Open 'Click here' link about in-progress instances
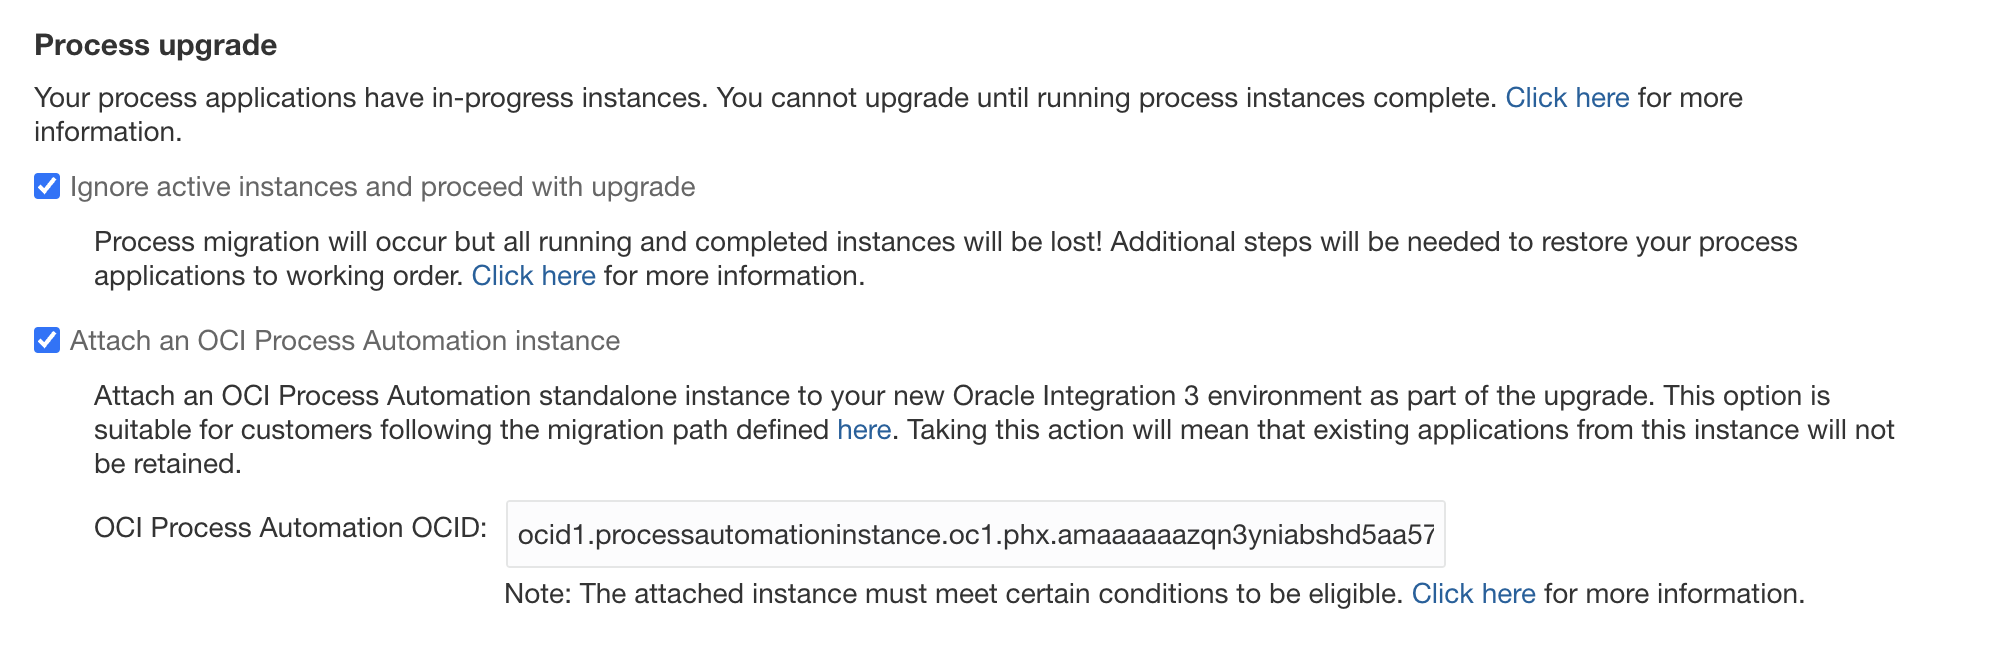 coord(1567,98)
